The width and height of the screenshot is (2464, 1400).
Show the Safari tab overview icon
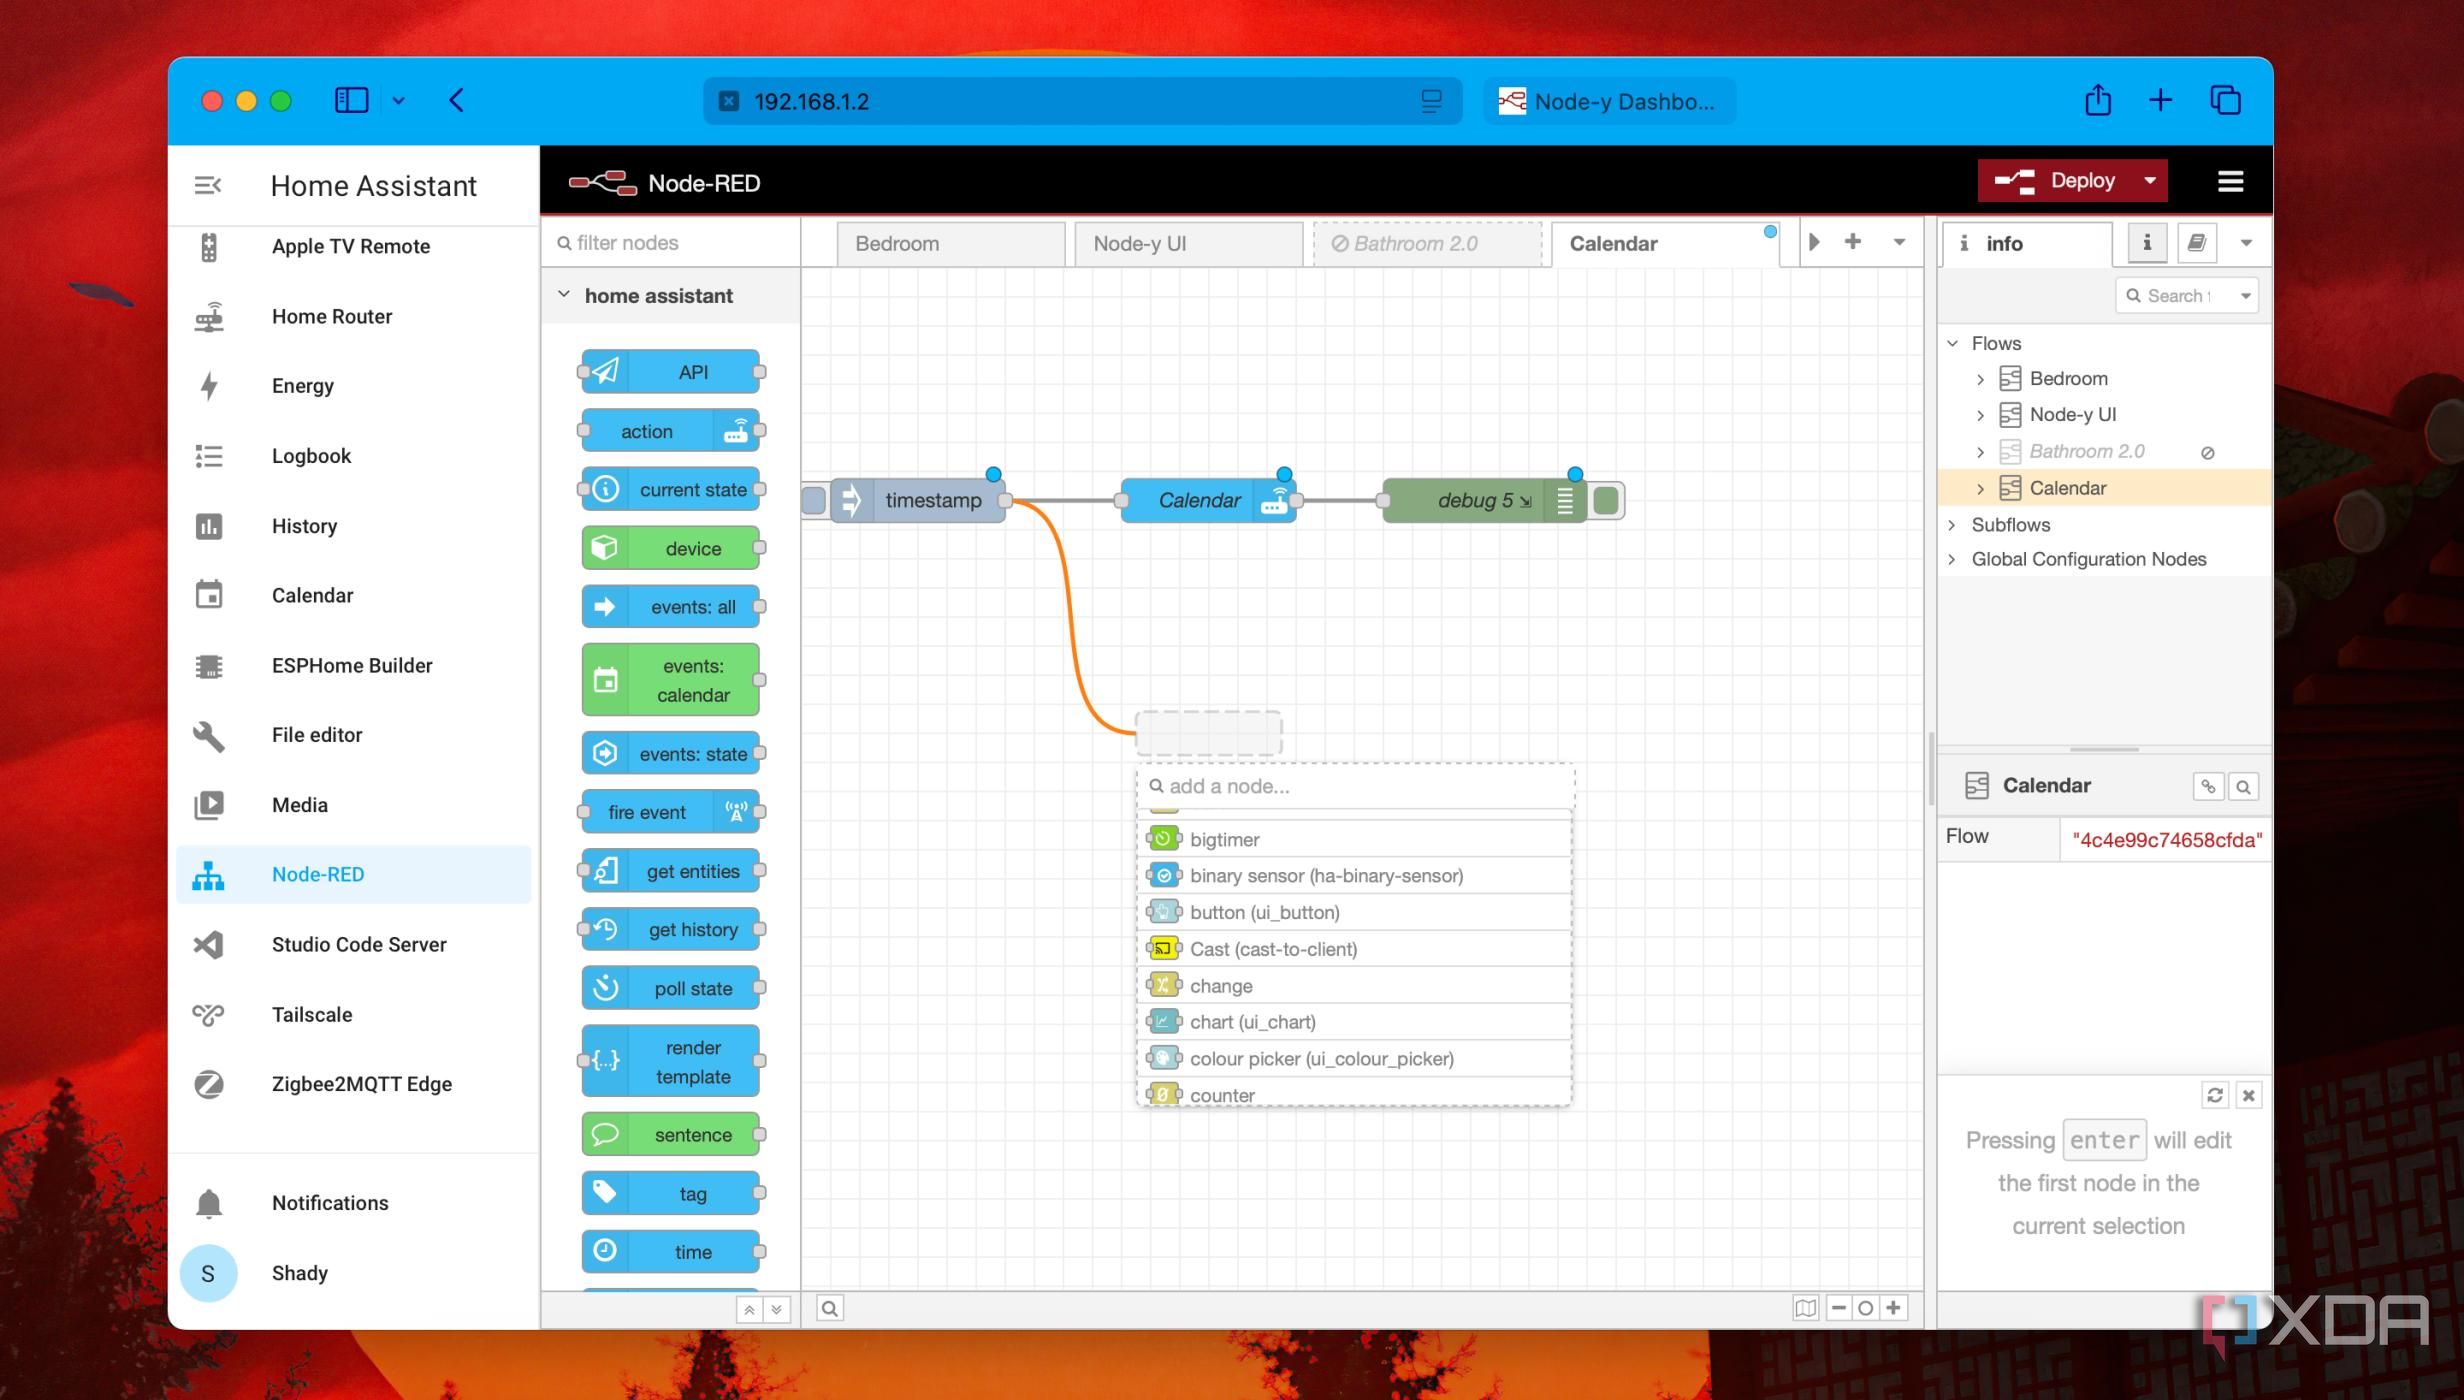(2225, 100)
